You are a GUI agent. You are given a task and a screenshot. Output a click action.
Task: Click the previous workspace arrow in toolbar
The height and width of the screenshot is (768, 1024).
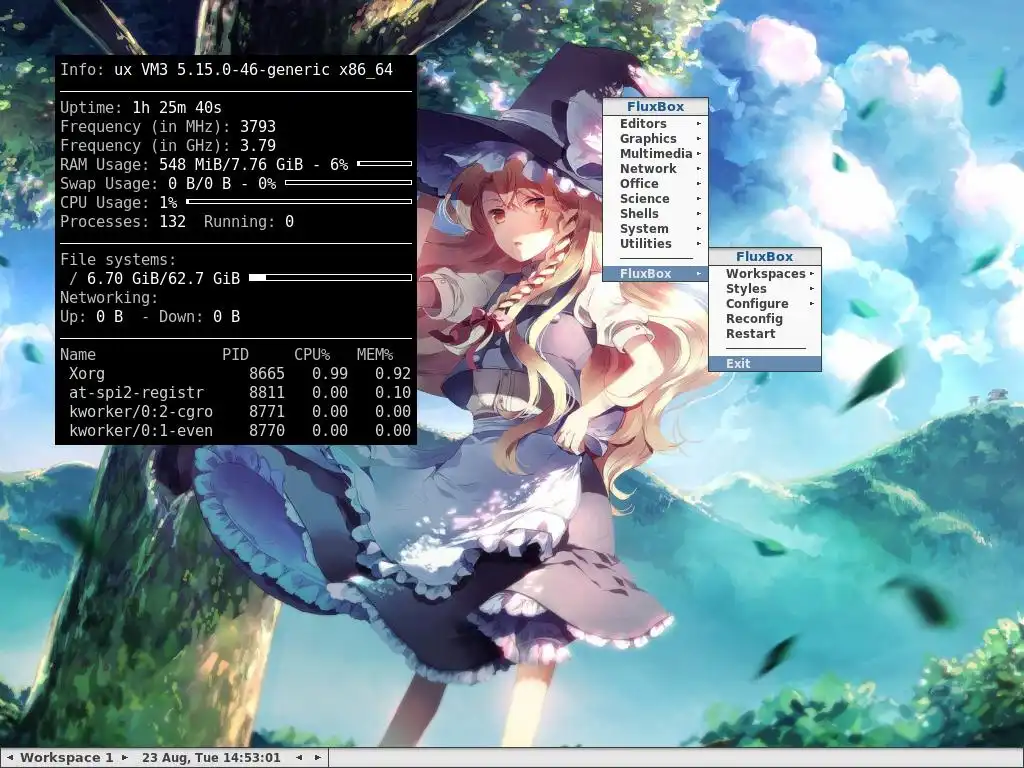(10, 758)
